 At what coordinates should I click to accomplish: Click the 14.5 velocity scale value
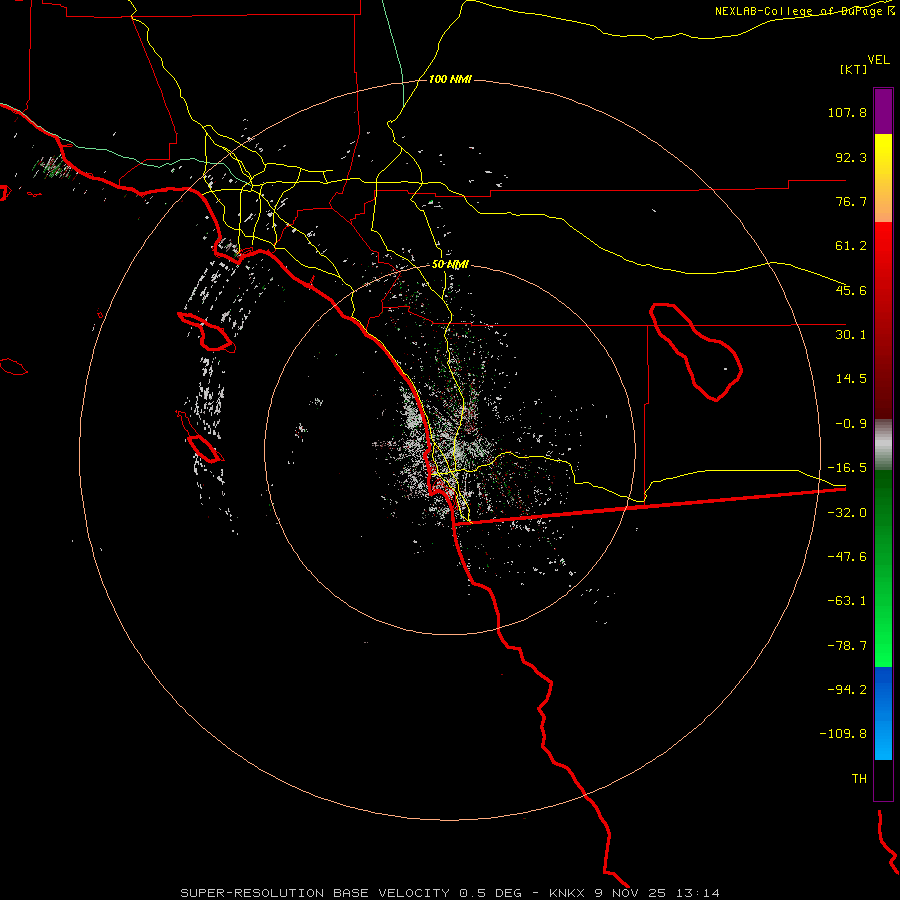point(851,379)
